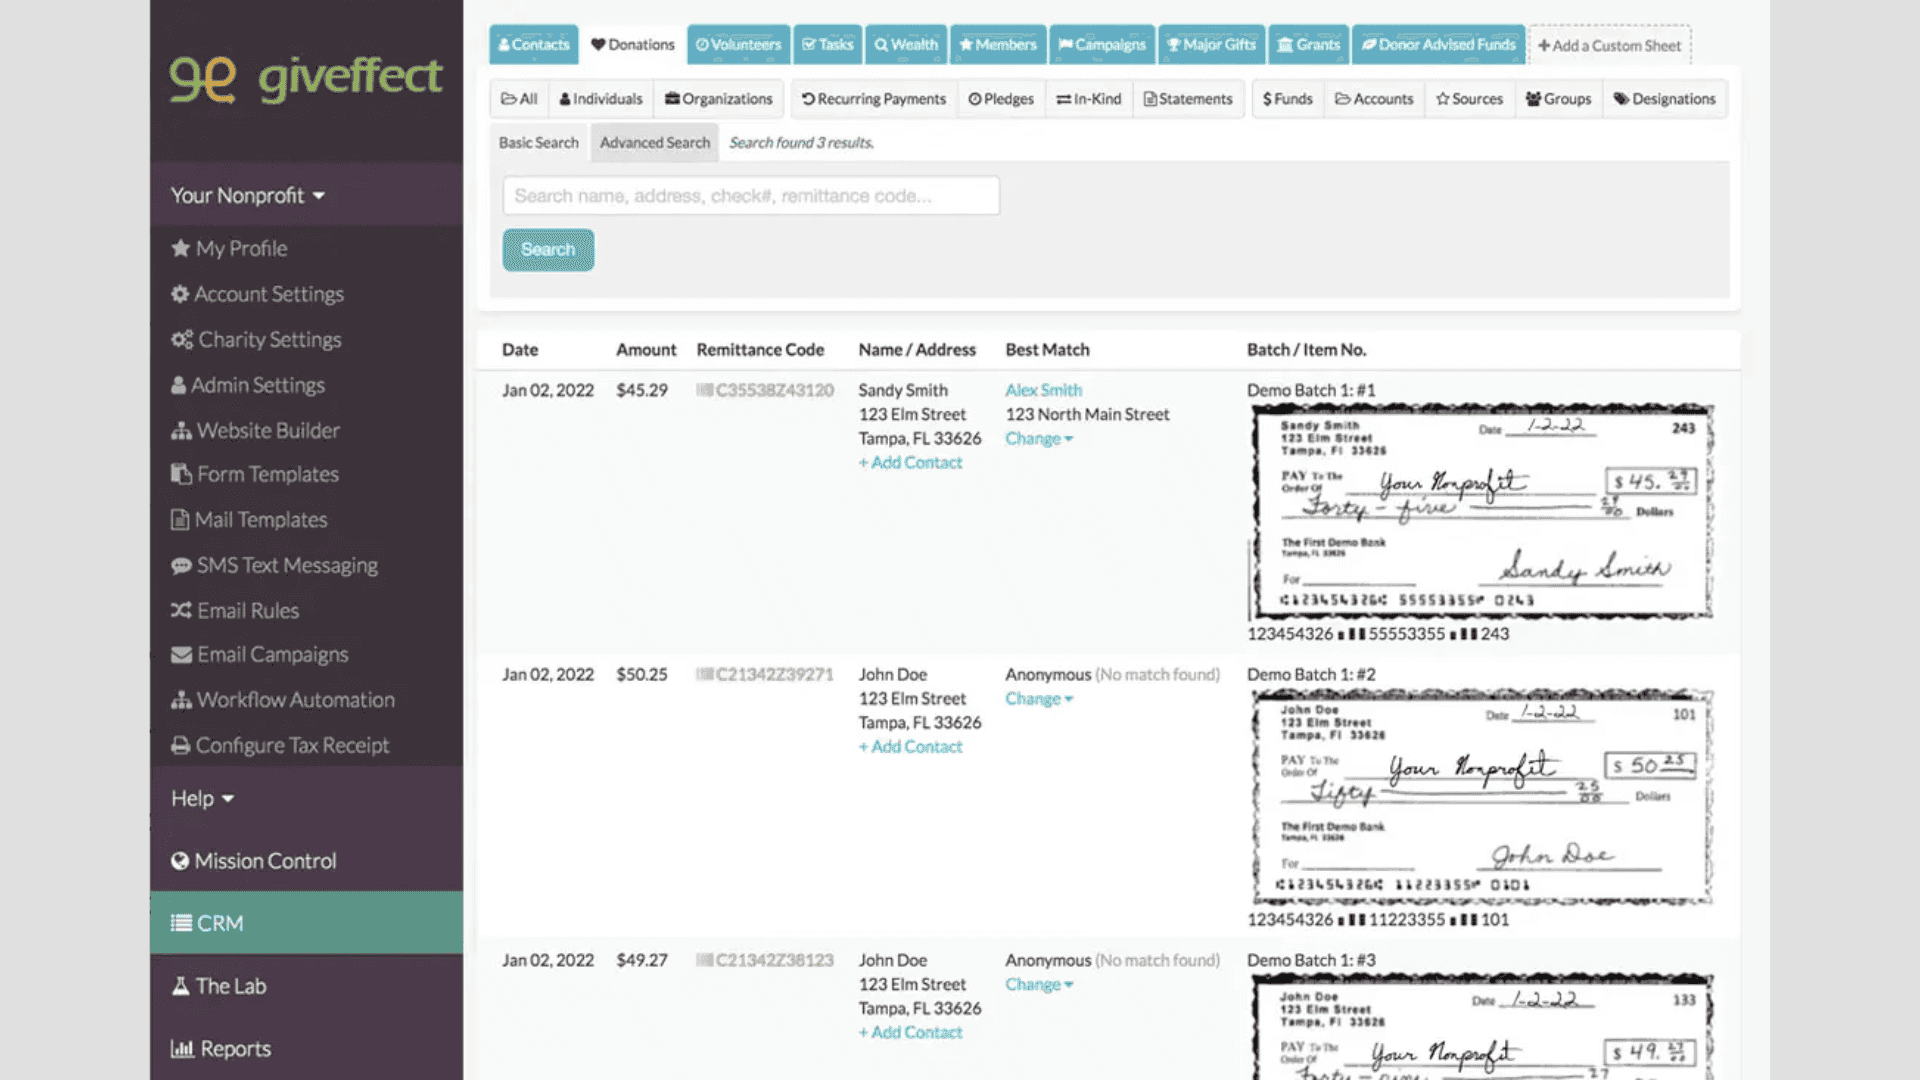Filter donations by Individuals
The image size is (1920, 1080).
[601, 99]
